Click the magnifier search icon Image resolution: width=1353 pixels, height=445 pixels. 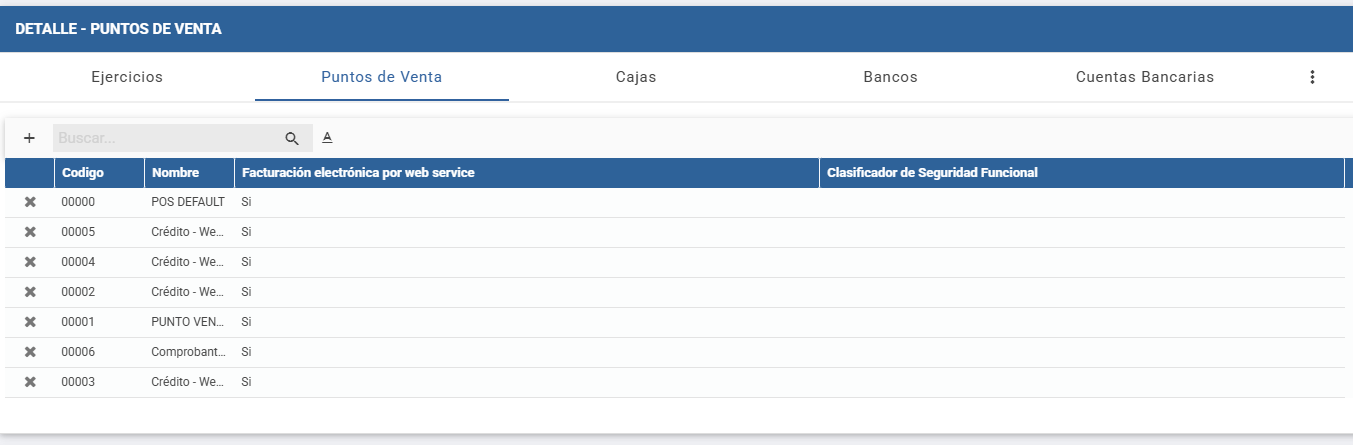point(292,138)
